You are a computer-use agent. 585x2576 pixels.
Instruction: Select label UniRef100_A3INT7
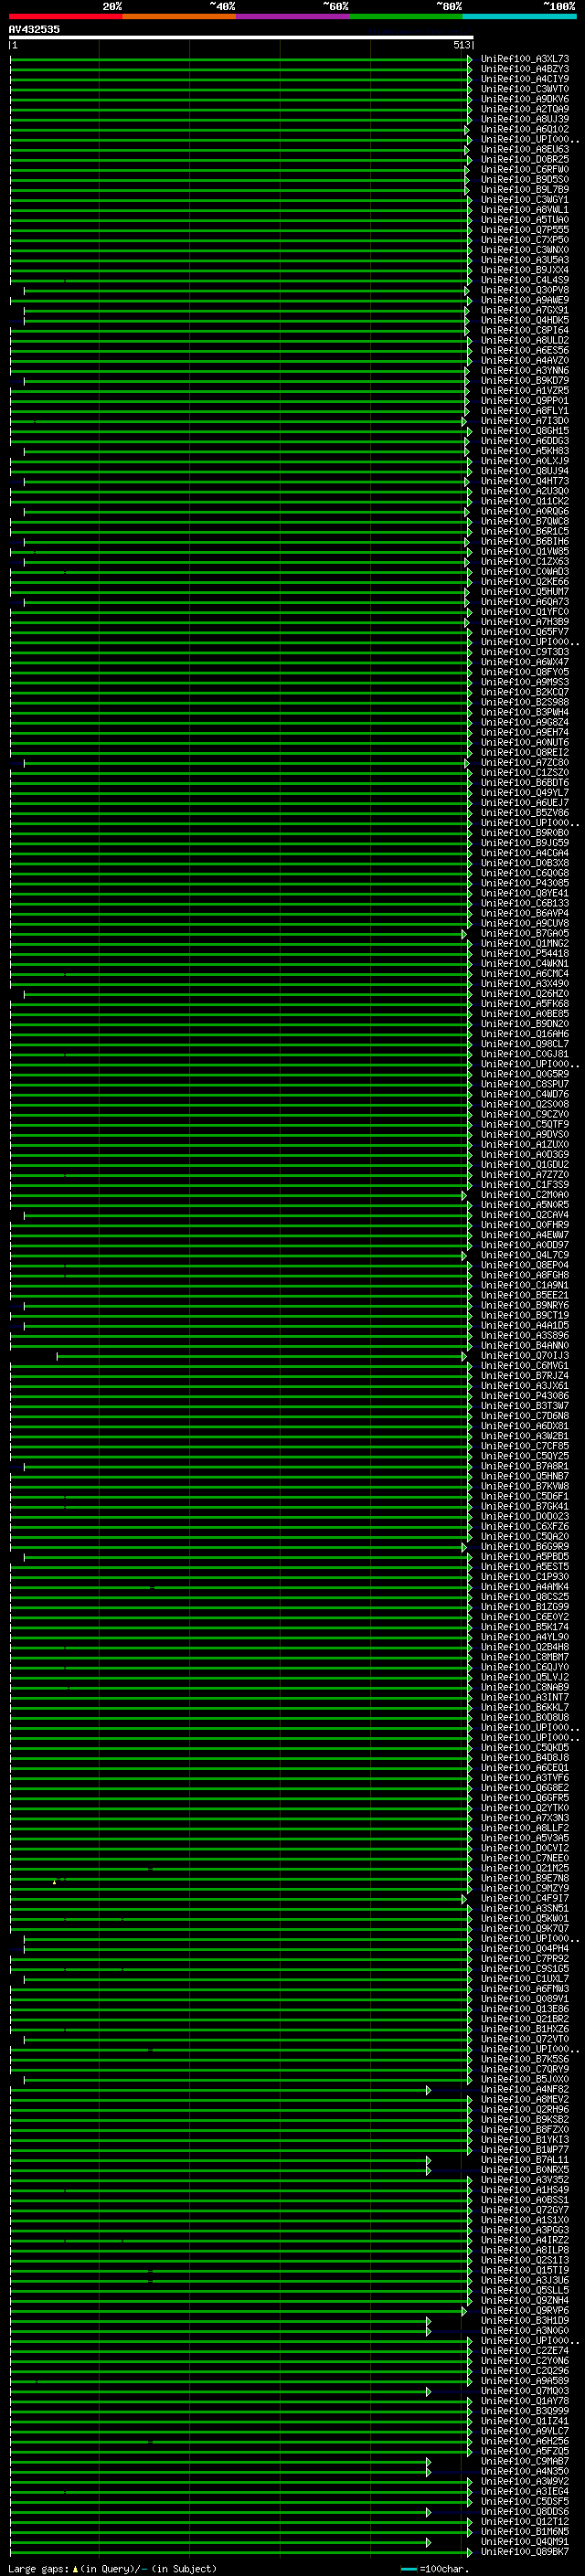pos(525,1697)
